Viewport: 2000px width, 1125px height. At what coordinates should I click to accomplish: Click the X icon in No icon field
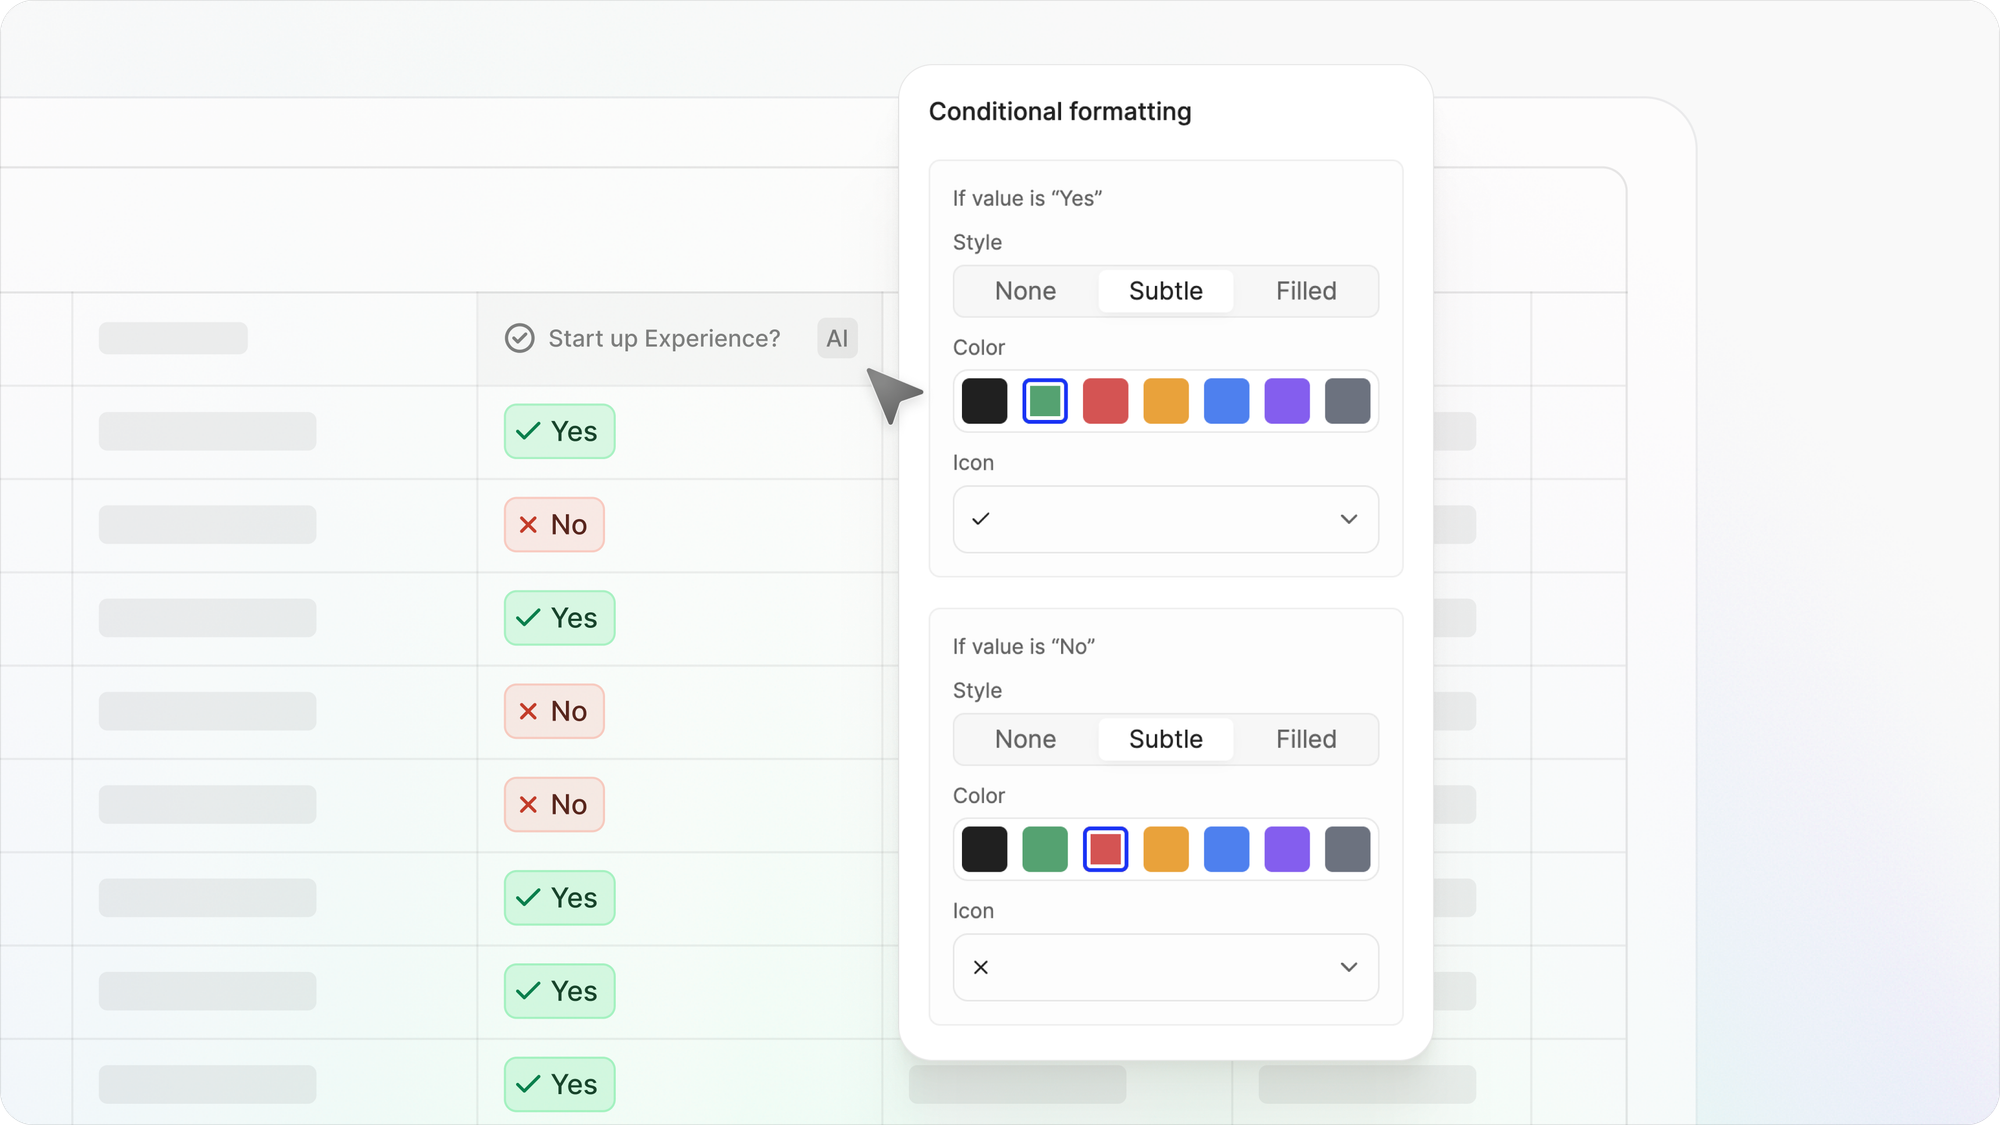981,967
